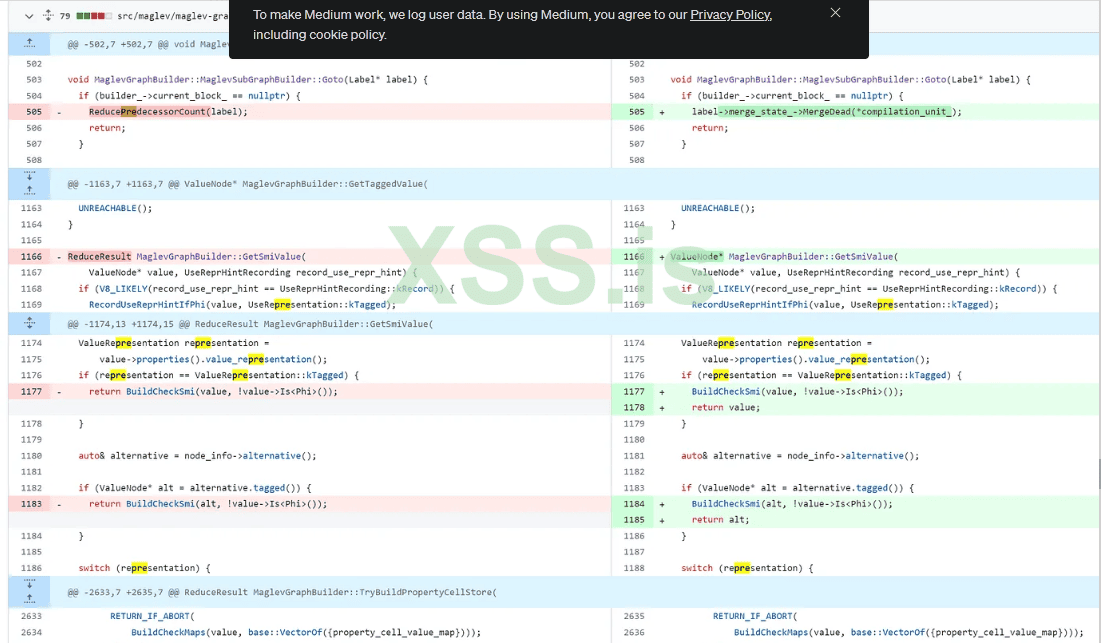Click left-side line number 1166
This screenshot has width=1101, height=643.
pos(32,257)
